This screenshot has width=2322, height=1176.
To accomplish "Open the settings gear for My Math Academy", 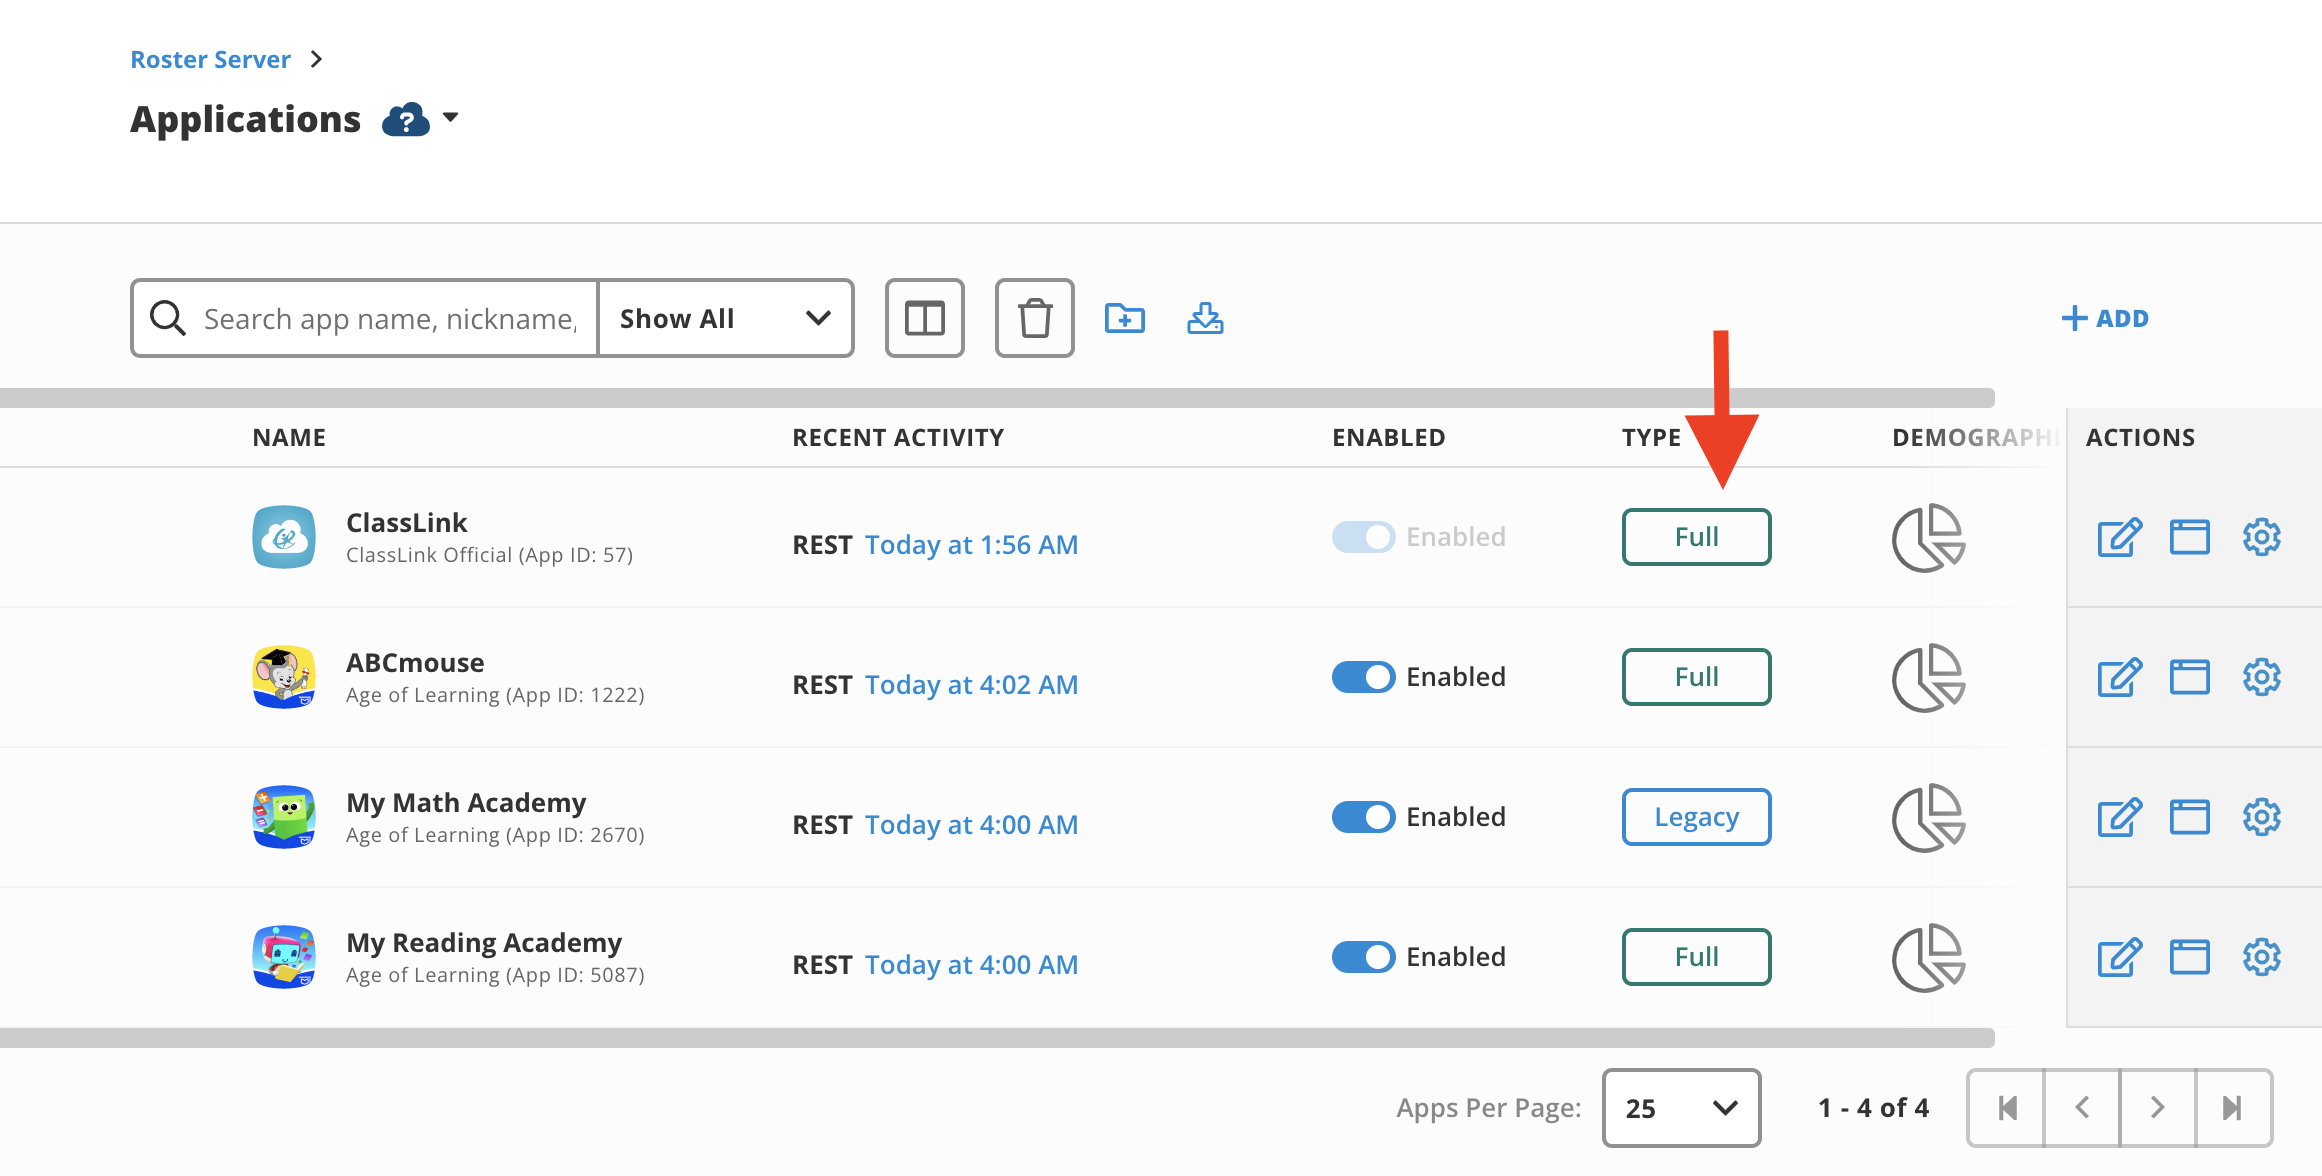I will coord(2261,817).
